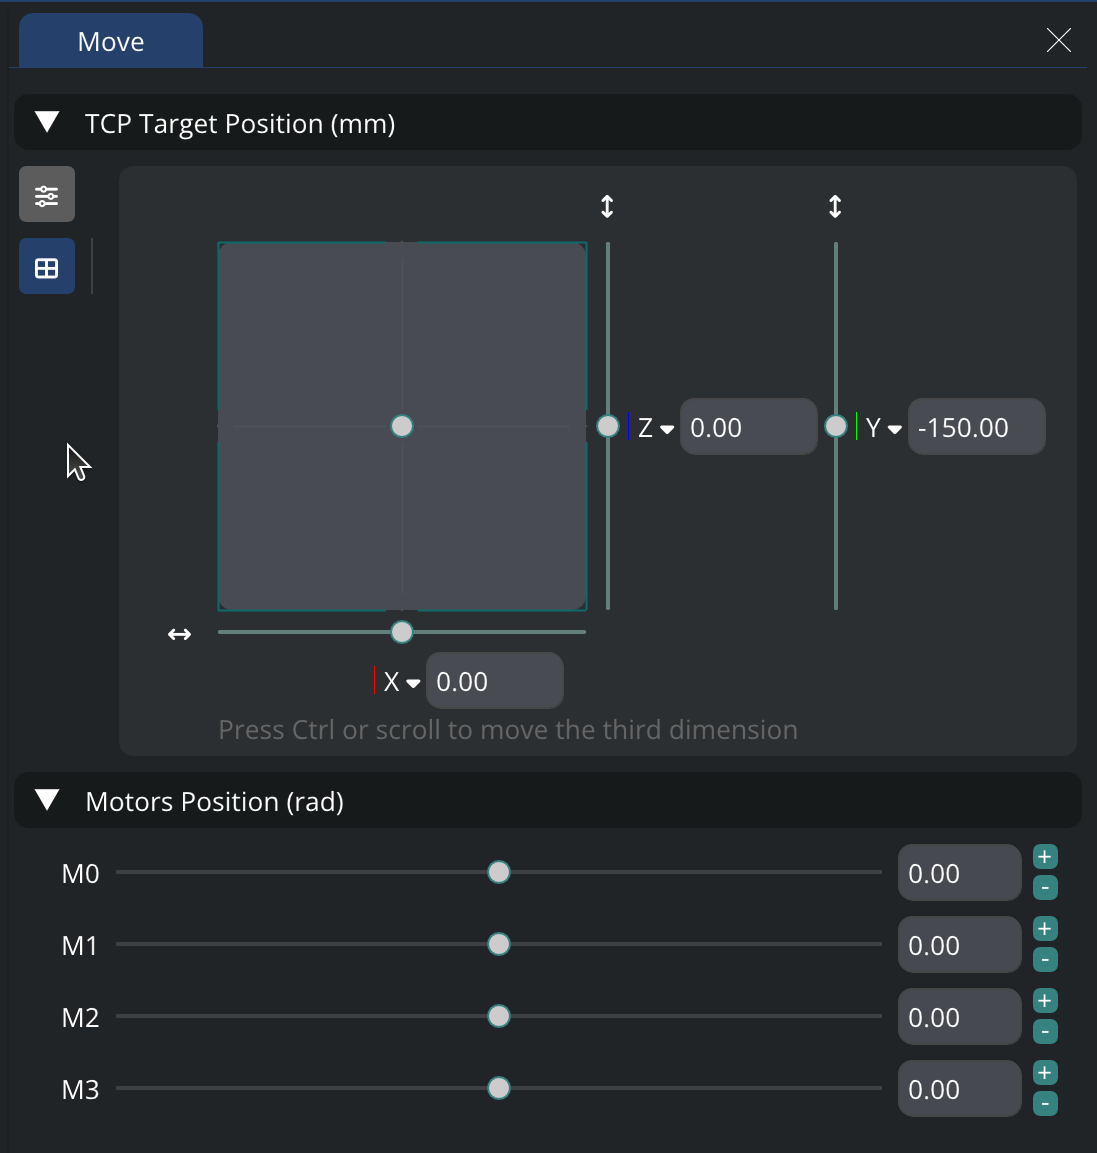Viewport: 1097px width, 1153px height.
Task: Select the grid pad view mode icon
Action: [47, 267]
